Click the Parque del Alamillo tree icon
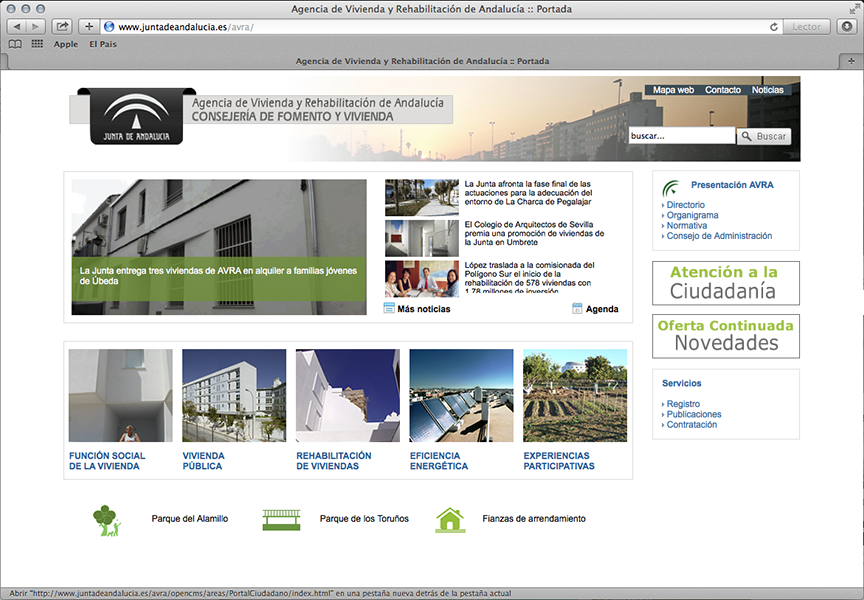This screenshot has width=864, height=600. (x=106, y=520)
